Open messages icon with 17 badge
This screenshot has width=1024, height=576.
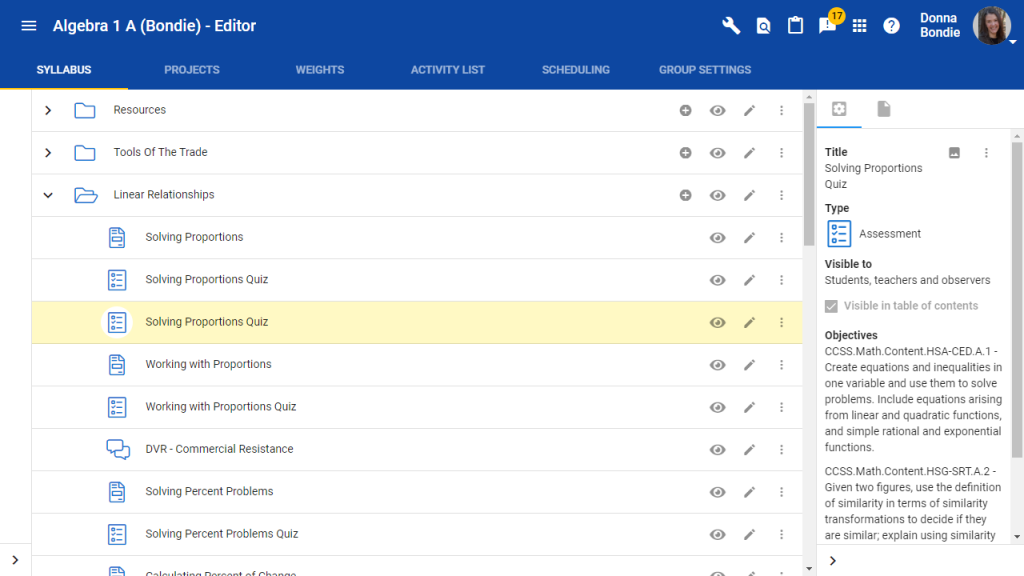[827, 26]
